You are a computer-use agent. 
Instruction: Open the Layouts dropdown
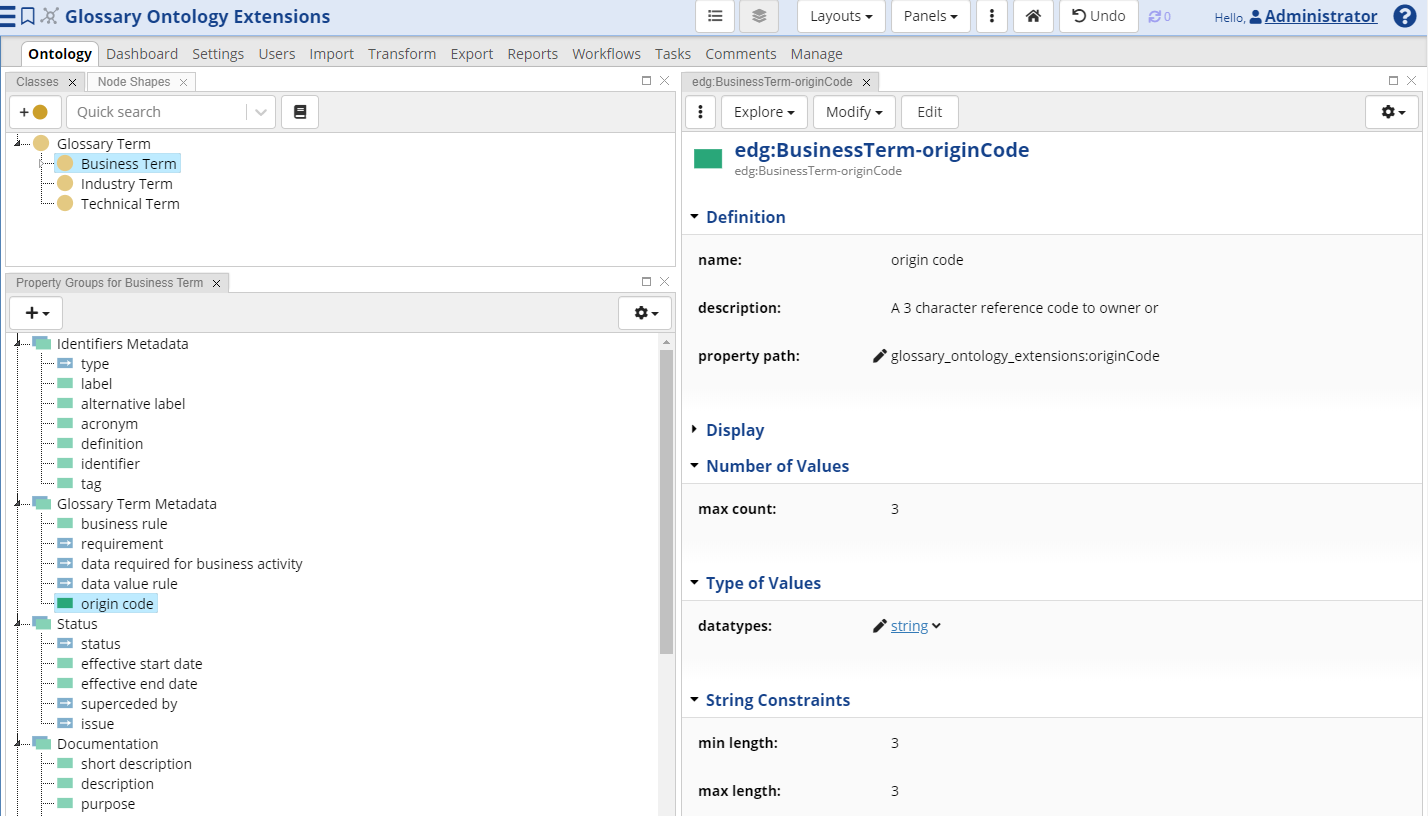coord(841,16)
